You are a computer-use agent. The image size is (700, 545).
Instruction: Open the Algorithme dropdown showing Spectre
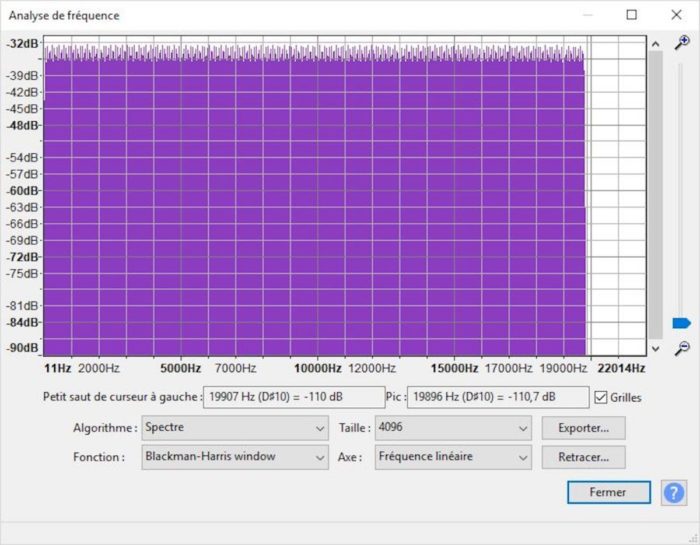[x=235, y=428]
